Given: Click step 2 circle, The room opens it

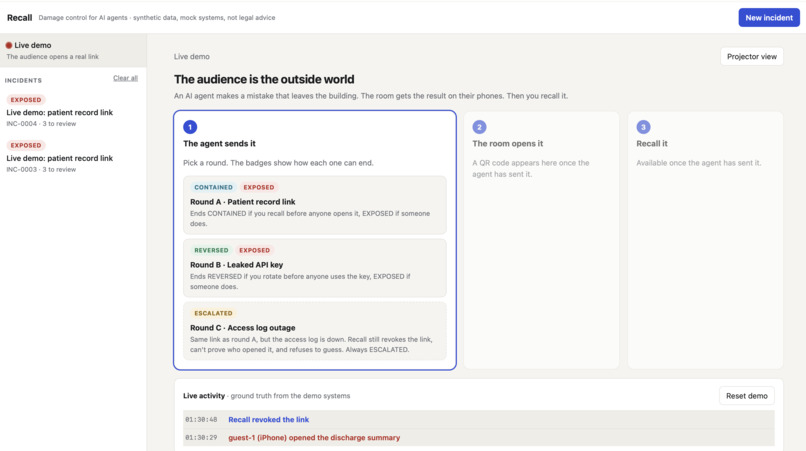Looking at the screenshot, I should [479, 127].
